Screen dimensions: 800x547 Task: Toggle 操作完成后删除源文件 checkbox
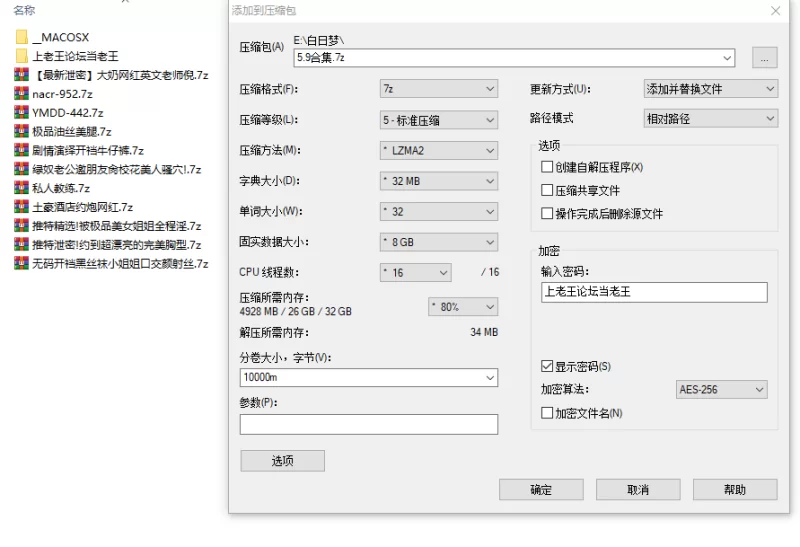[547, 213]
